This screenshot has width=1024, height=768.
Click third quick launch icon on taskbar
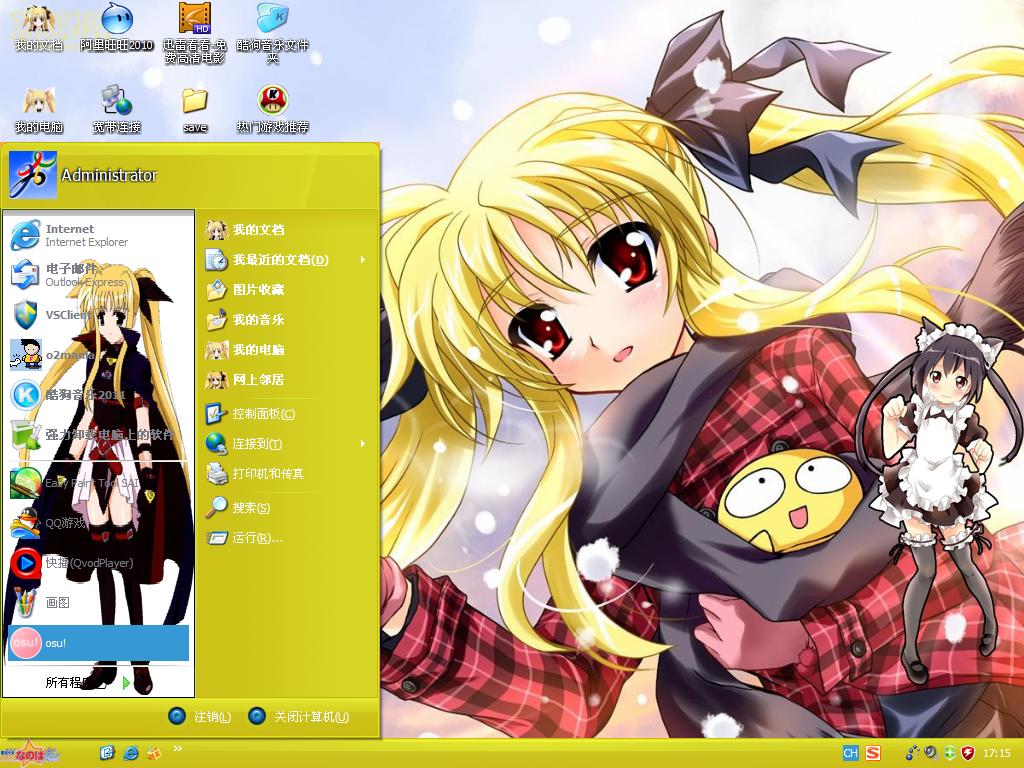coord(153,753)
